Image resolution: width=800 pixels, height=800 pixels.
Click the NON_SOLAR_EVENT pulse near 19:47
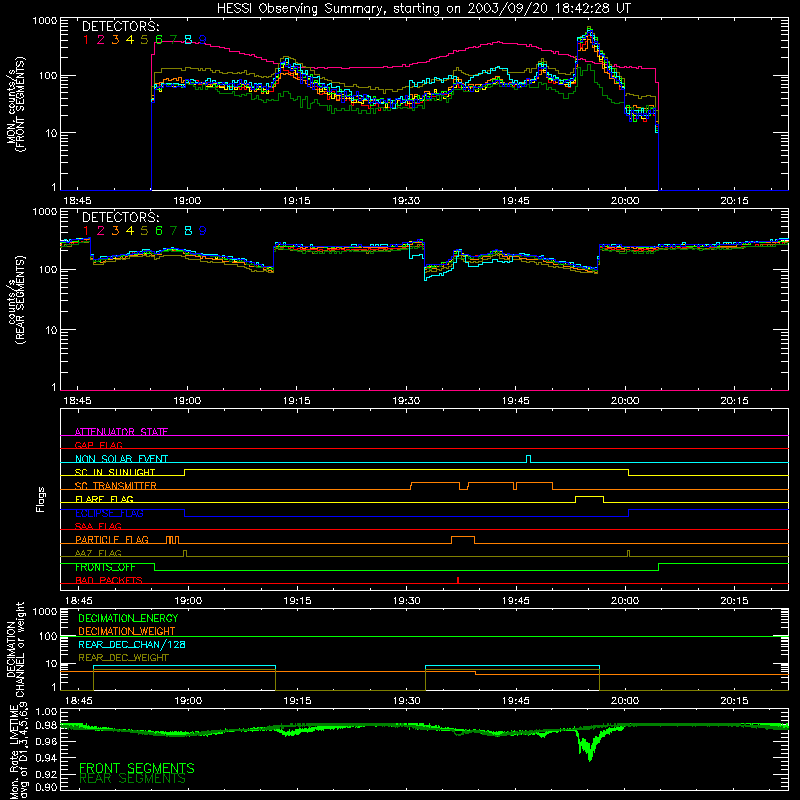[x=529, y=459]
